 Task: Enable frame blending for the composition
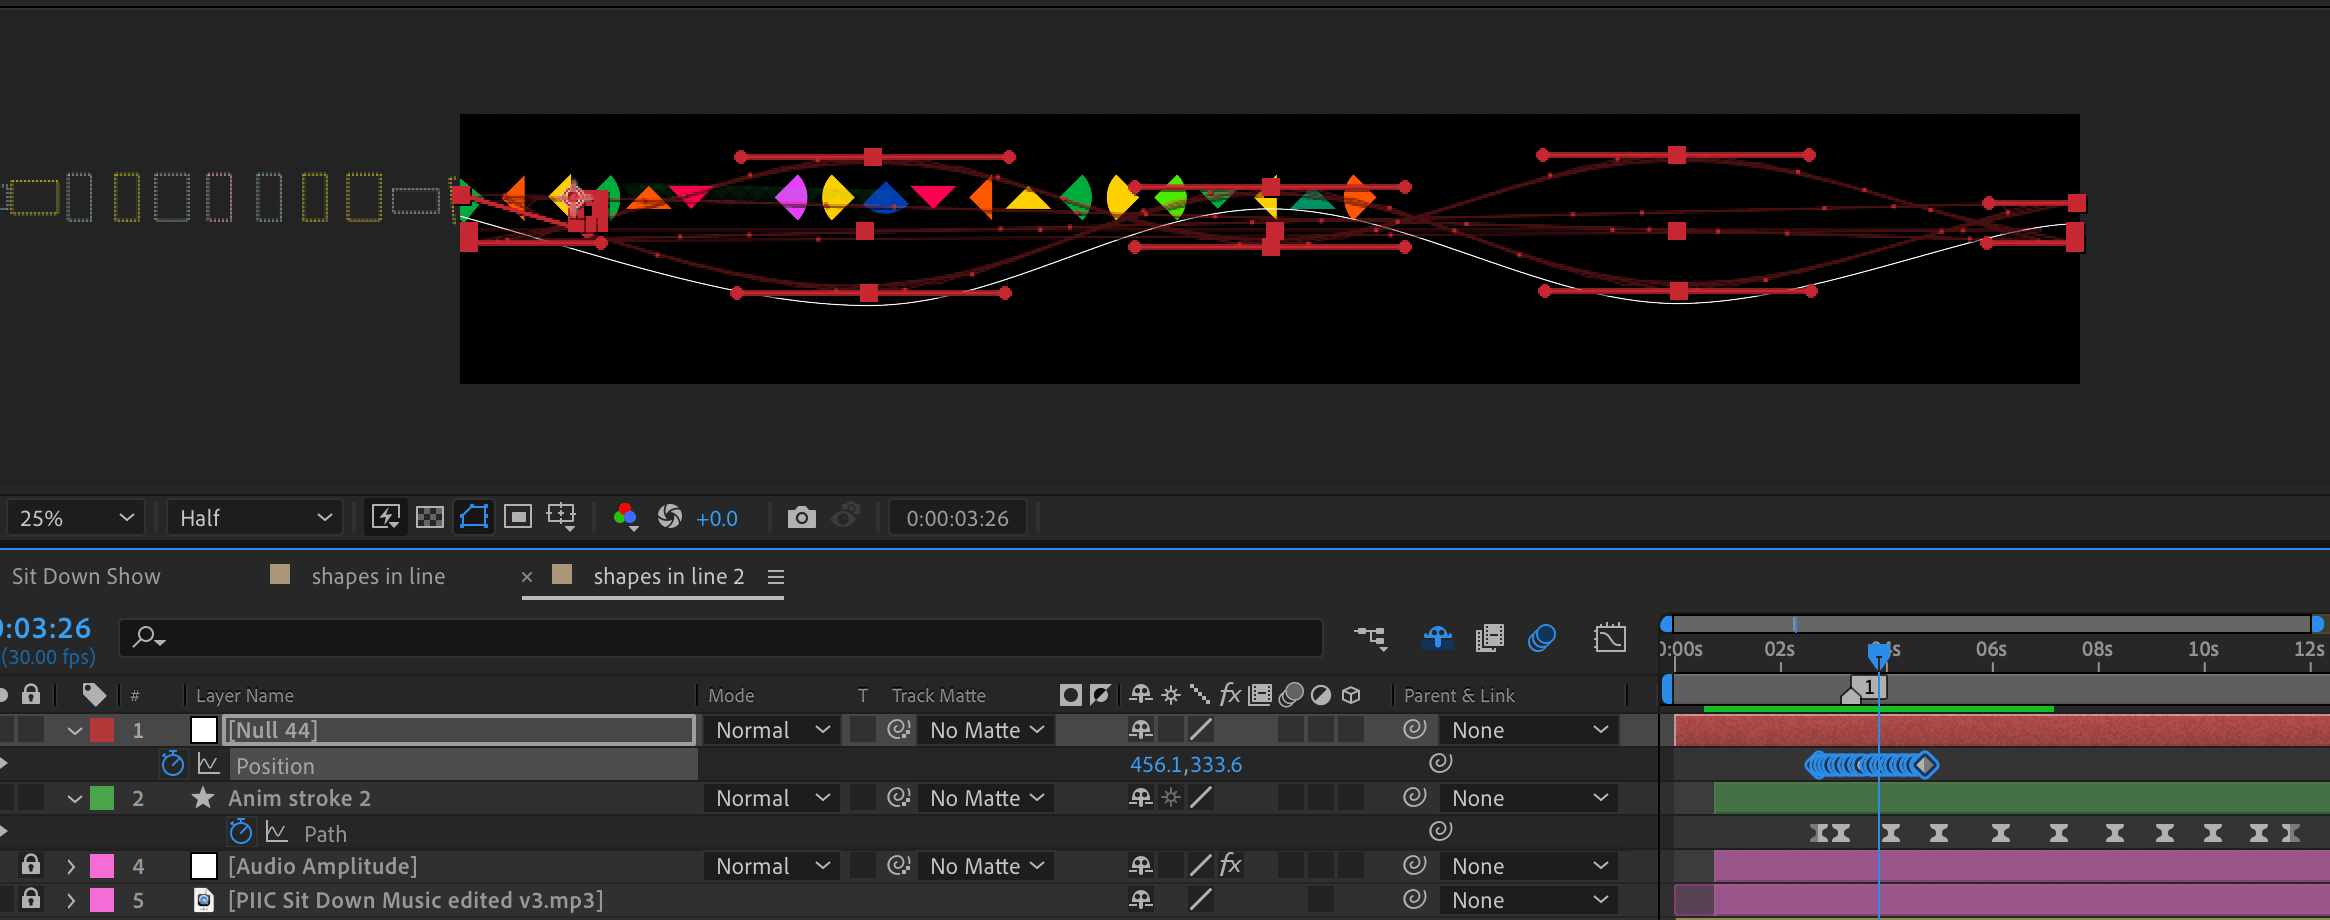(x=1489, y=637)
